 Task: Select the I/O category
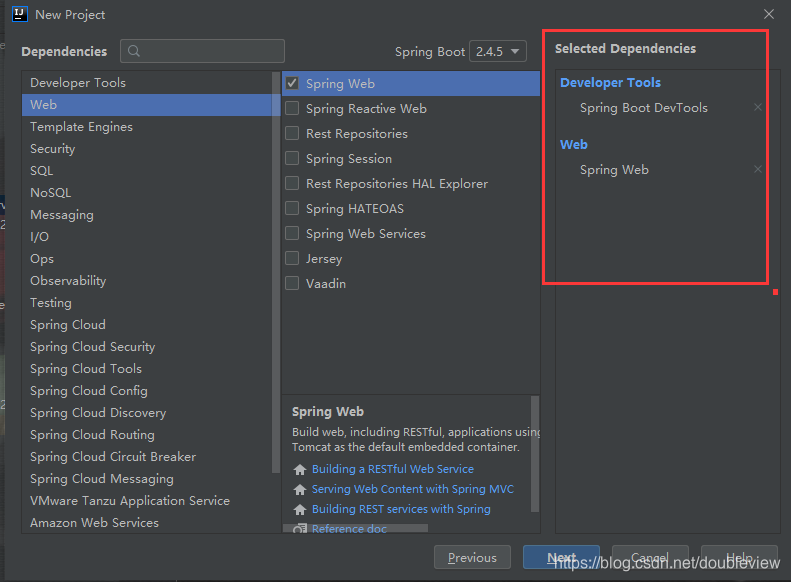[147, 237]
